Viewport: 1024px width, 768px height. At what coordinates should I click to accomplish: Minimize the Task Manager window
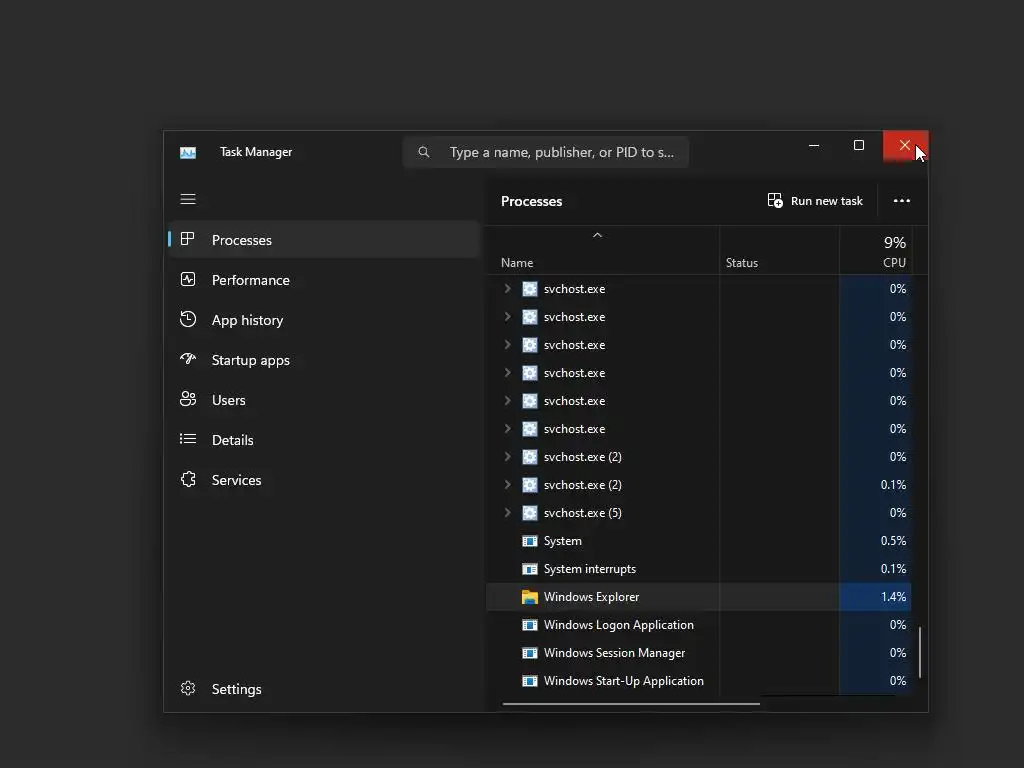[814, 146]
